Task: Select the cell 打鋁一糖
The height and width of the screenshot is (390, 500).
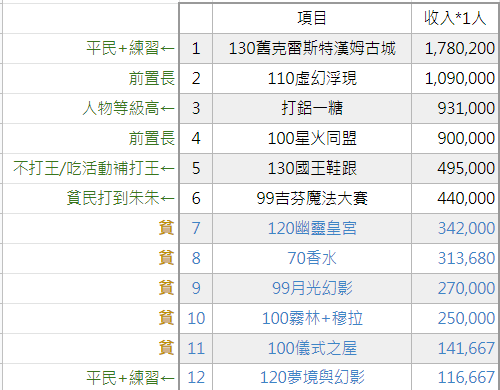Action: (x=312, y=108)
